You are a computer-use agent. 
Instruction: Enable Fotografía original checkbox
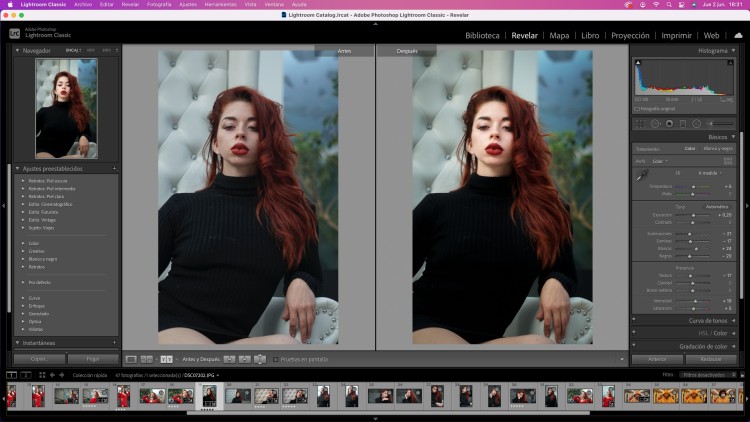pos(637,109)
